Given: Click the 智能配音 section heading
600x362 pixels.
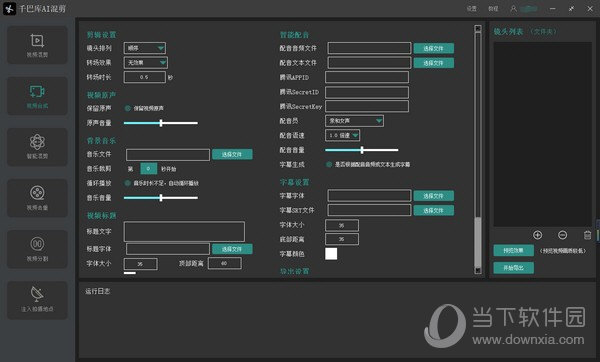Looking at the screenshot, I should coord(294,35).
